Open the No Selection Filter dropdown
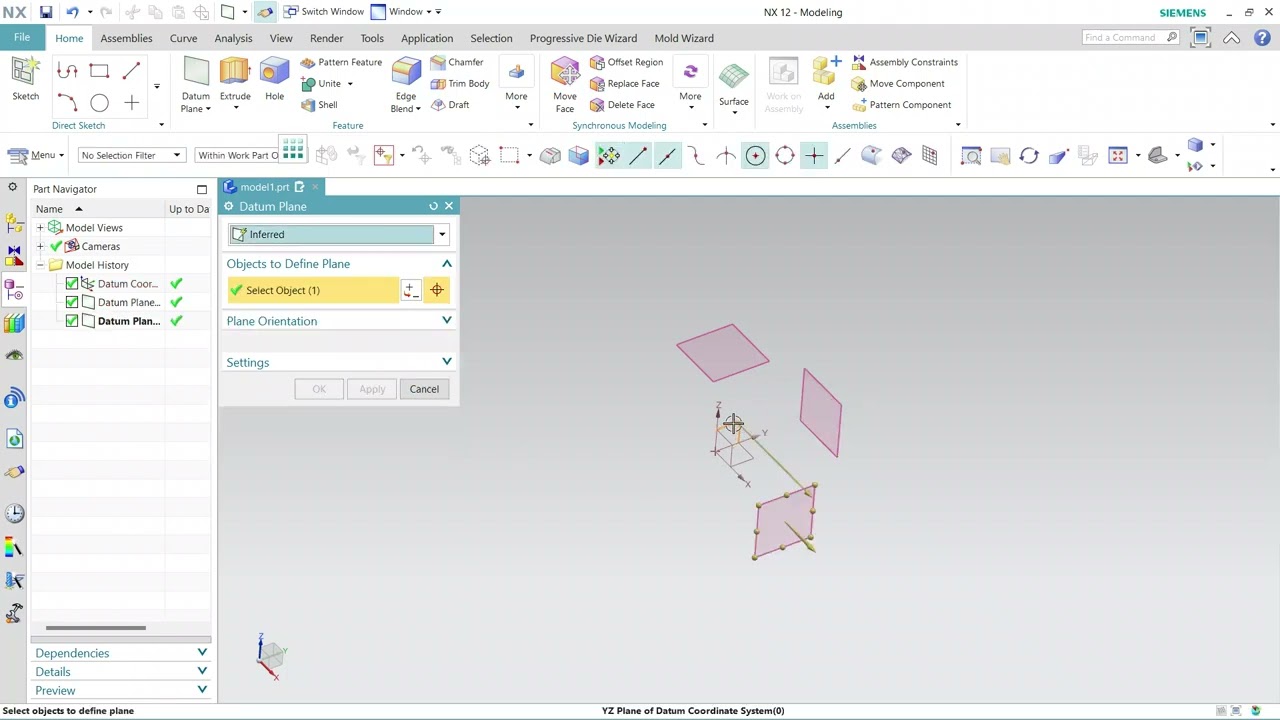Viewport: 1280px width, 720px height. click(x=131, y=155)
